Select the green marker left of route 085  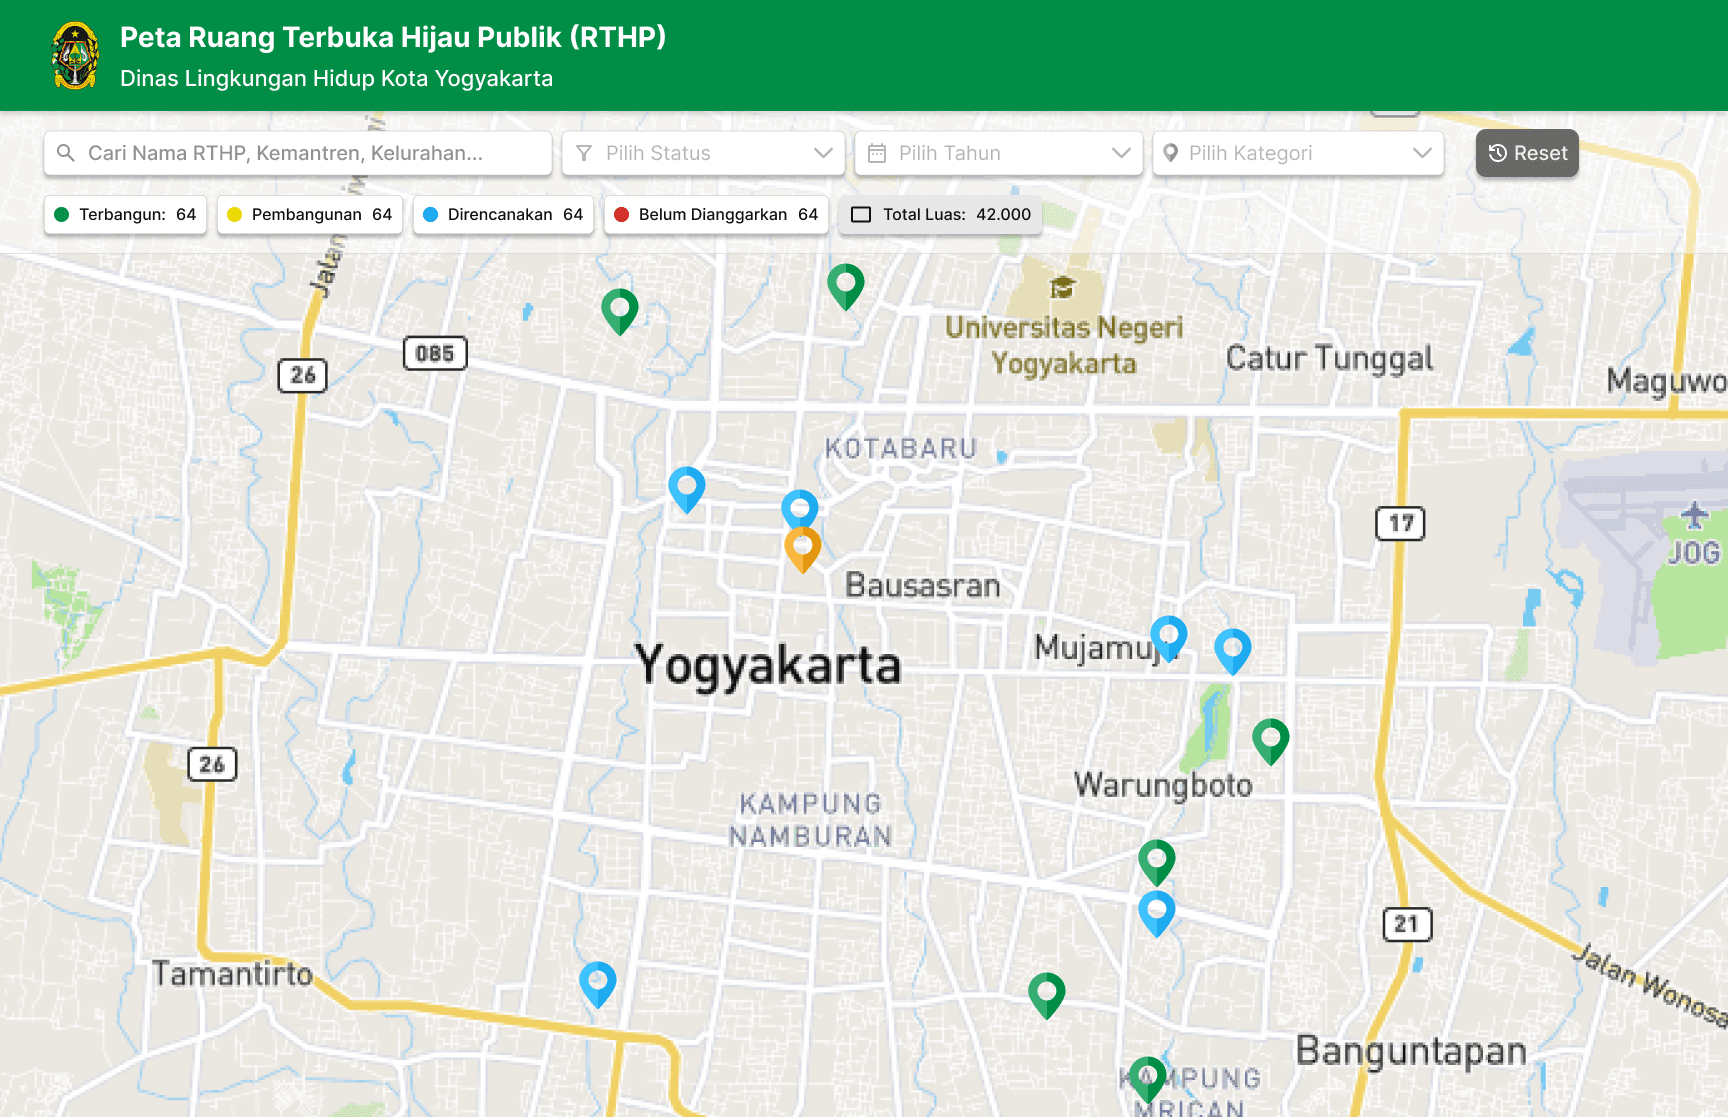point(619,311)
